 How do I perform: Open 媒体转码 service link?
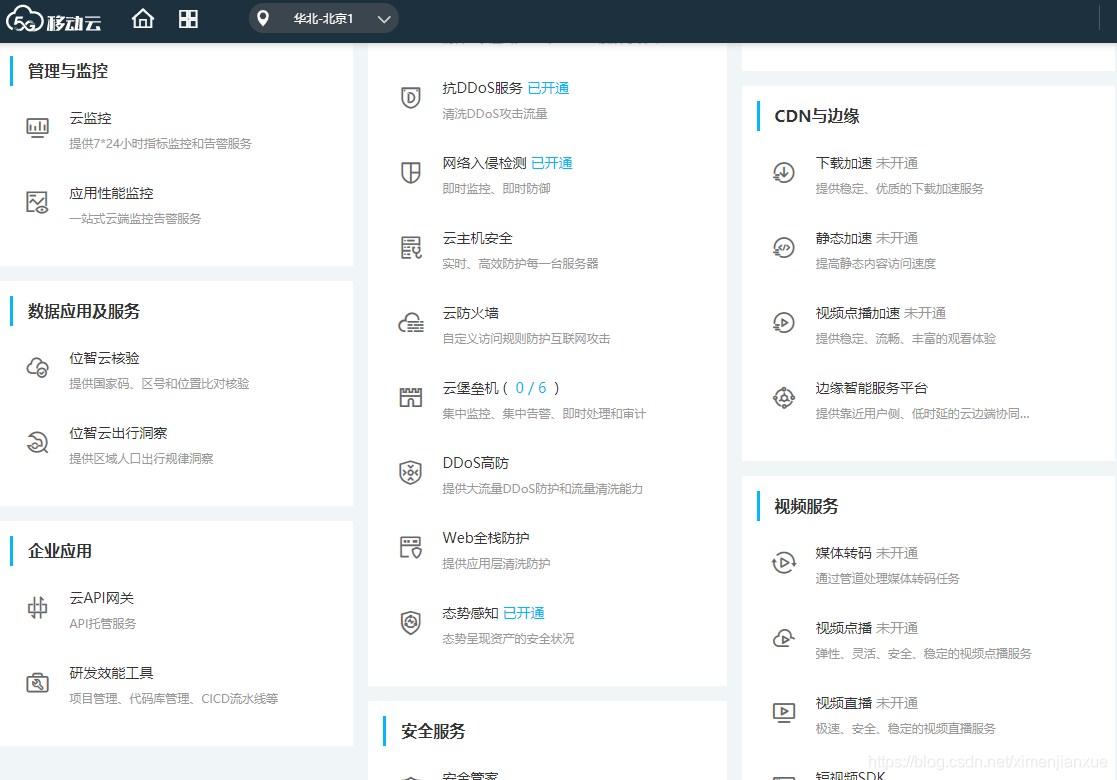[843, 553]
